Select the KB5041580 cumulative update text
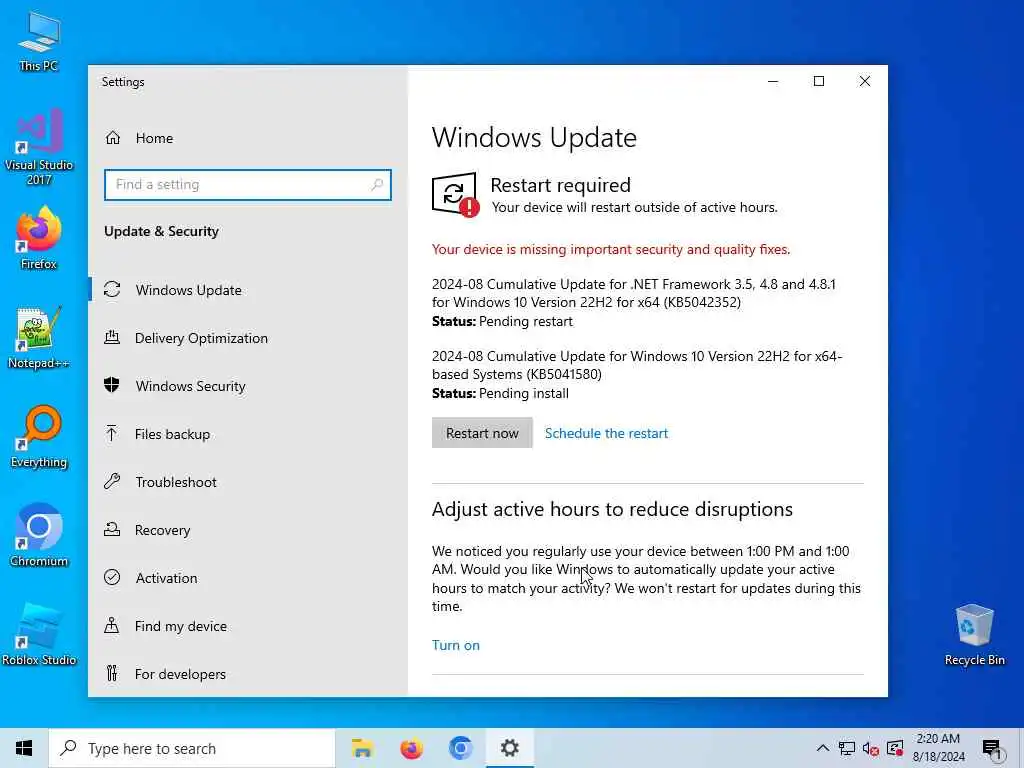The image size is (1024, 768). coord(637,365)
